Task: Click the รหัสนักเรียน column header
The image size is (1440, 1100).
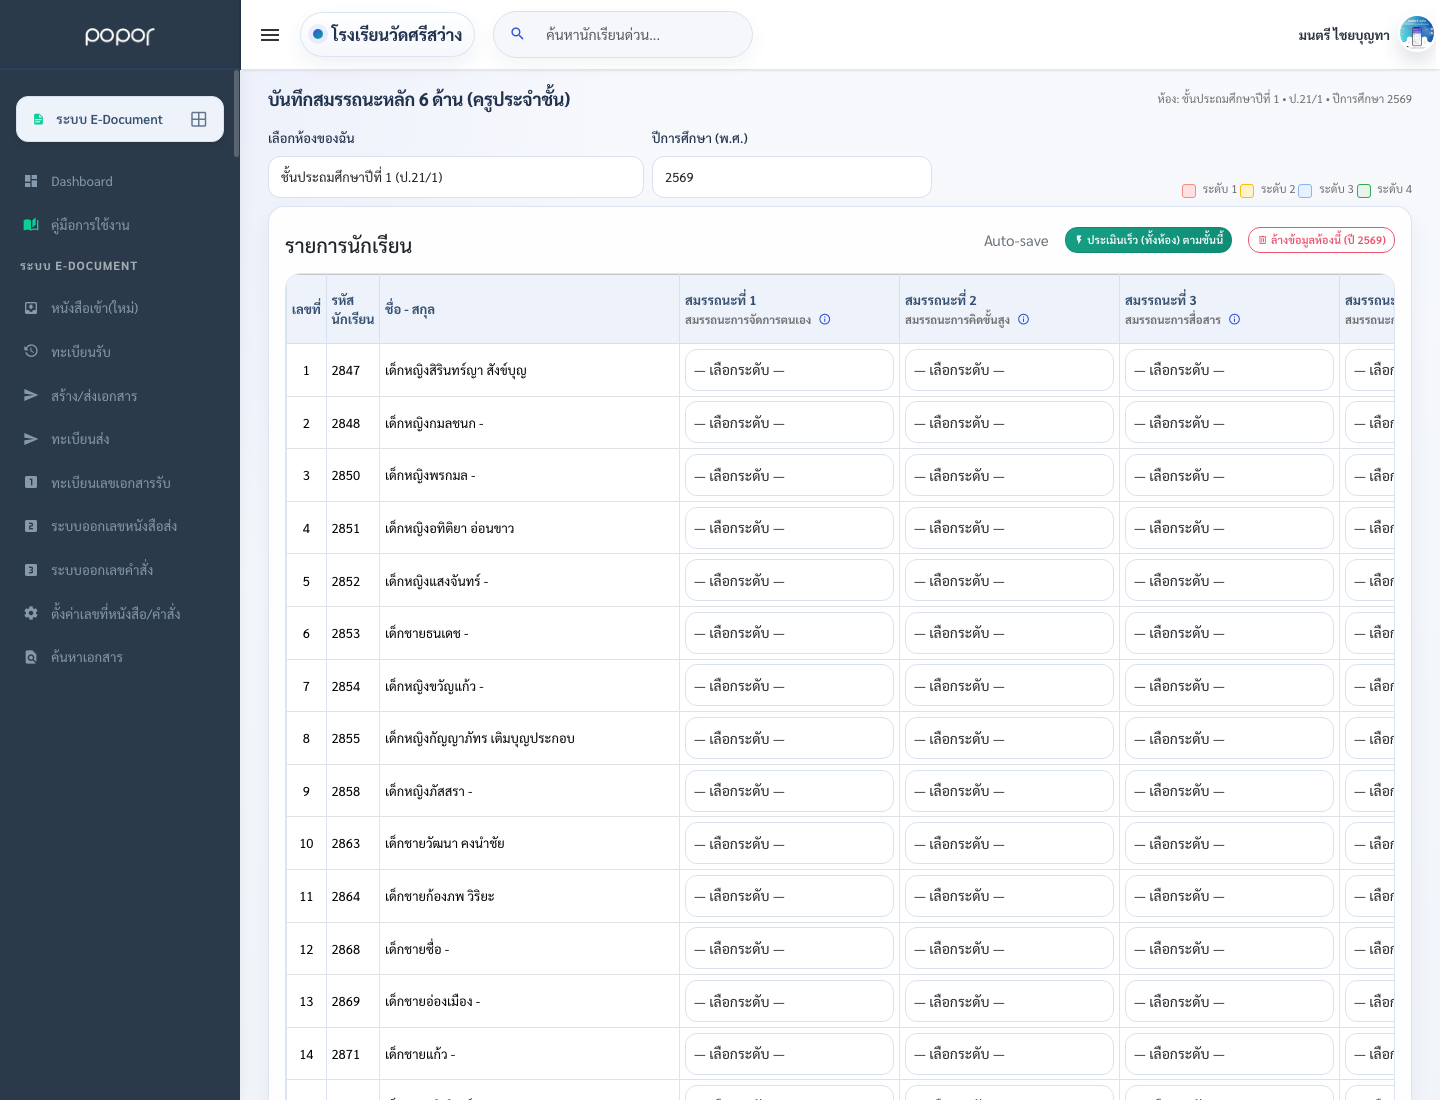Action: [353, 310]
